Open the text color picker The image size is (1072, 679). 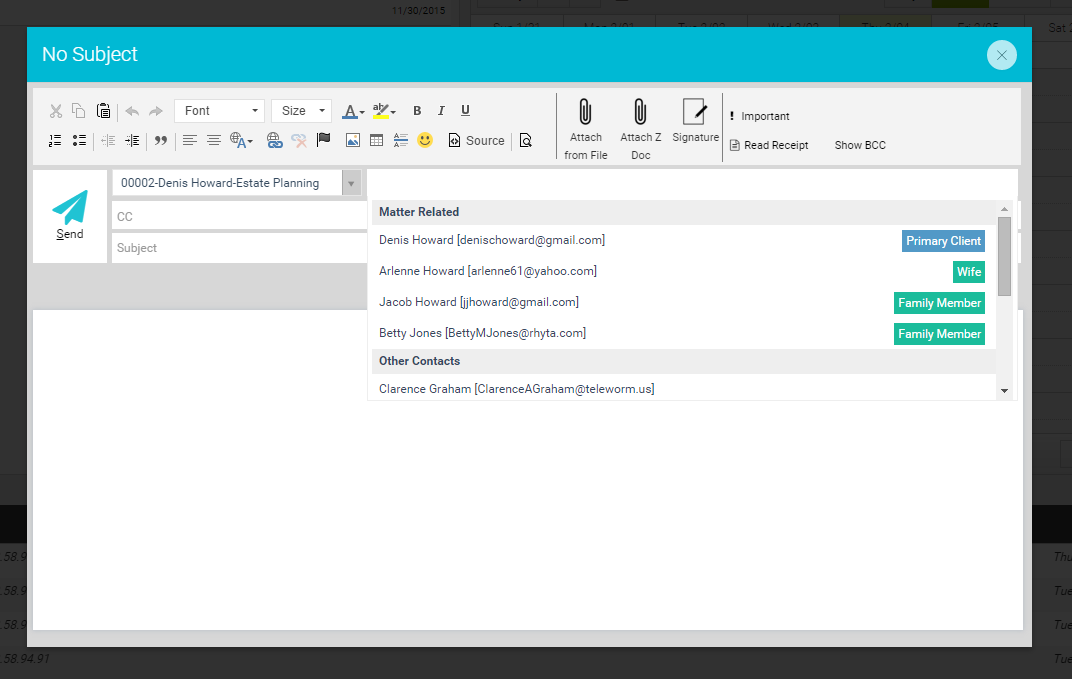(353, 111)
